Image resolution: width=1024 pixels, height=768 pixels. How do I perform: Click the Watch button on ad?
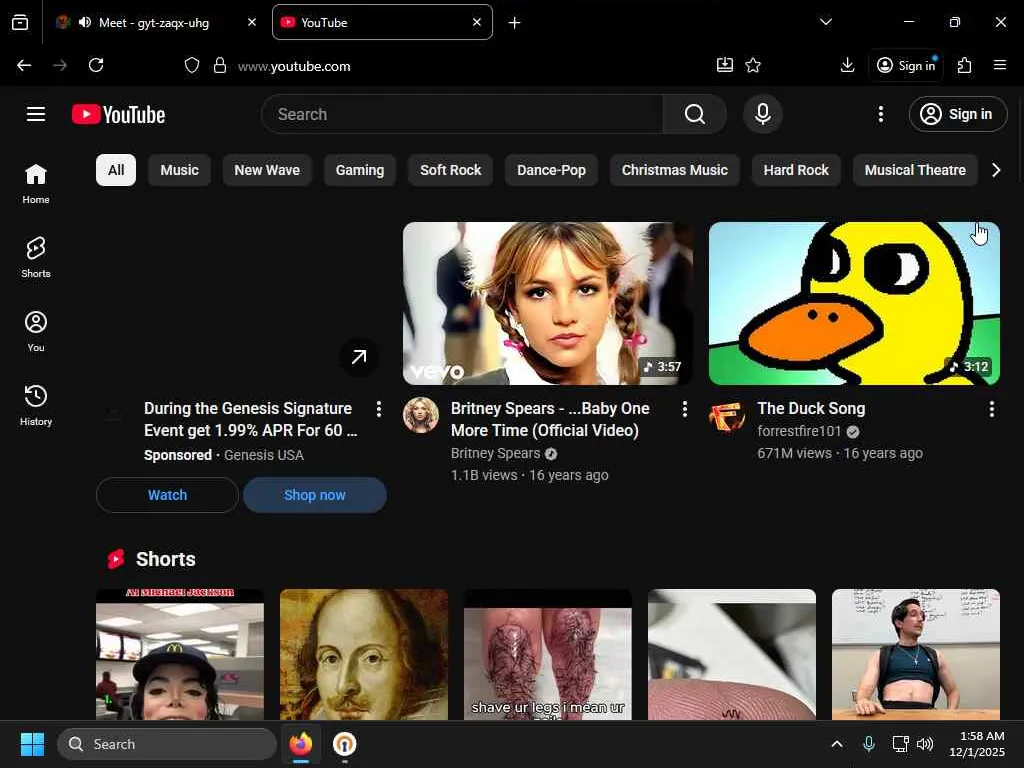[167, 495]
